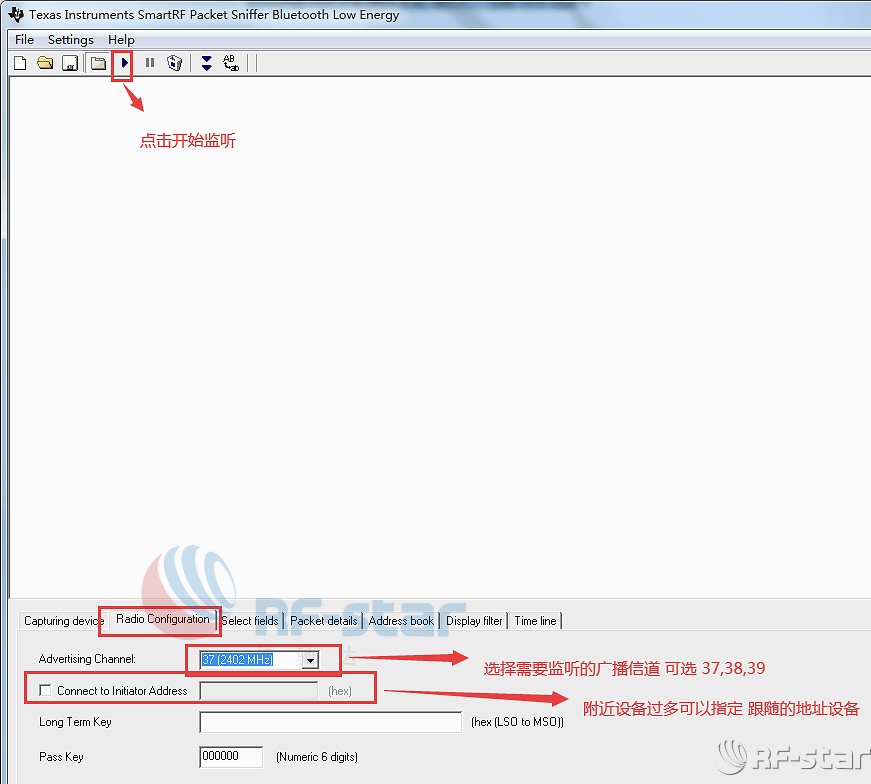
Task: Click the Initiator Address hex field
Action: tap(259, 691)
